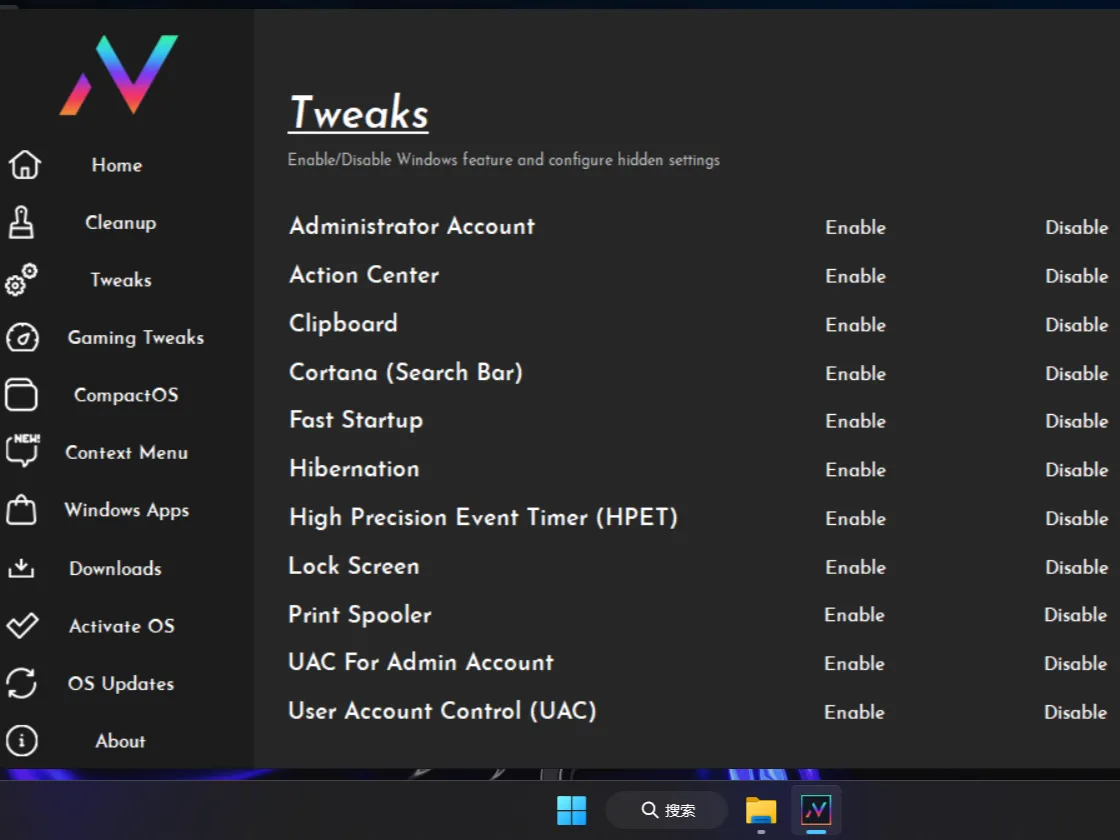Open Gaming Tweaks via the speedometer icon

click(22, 338)
